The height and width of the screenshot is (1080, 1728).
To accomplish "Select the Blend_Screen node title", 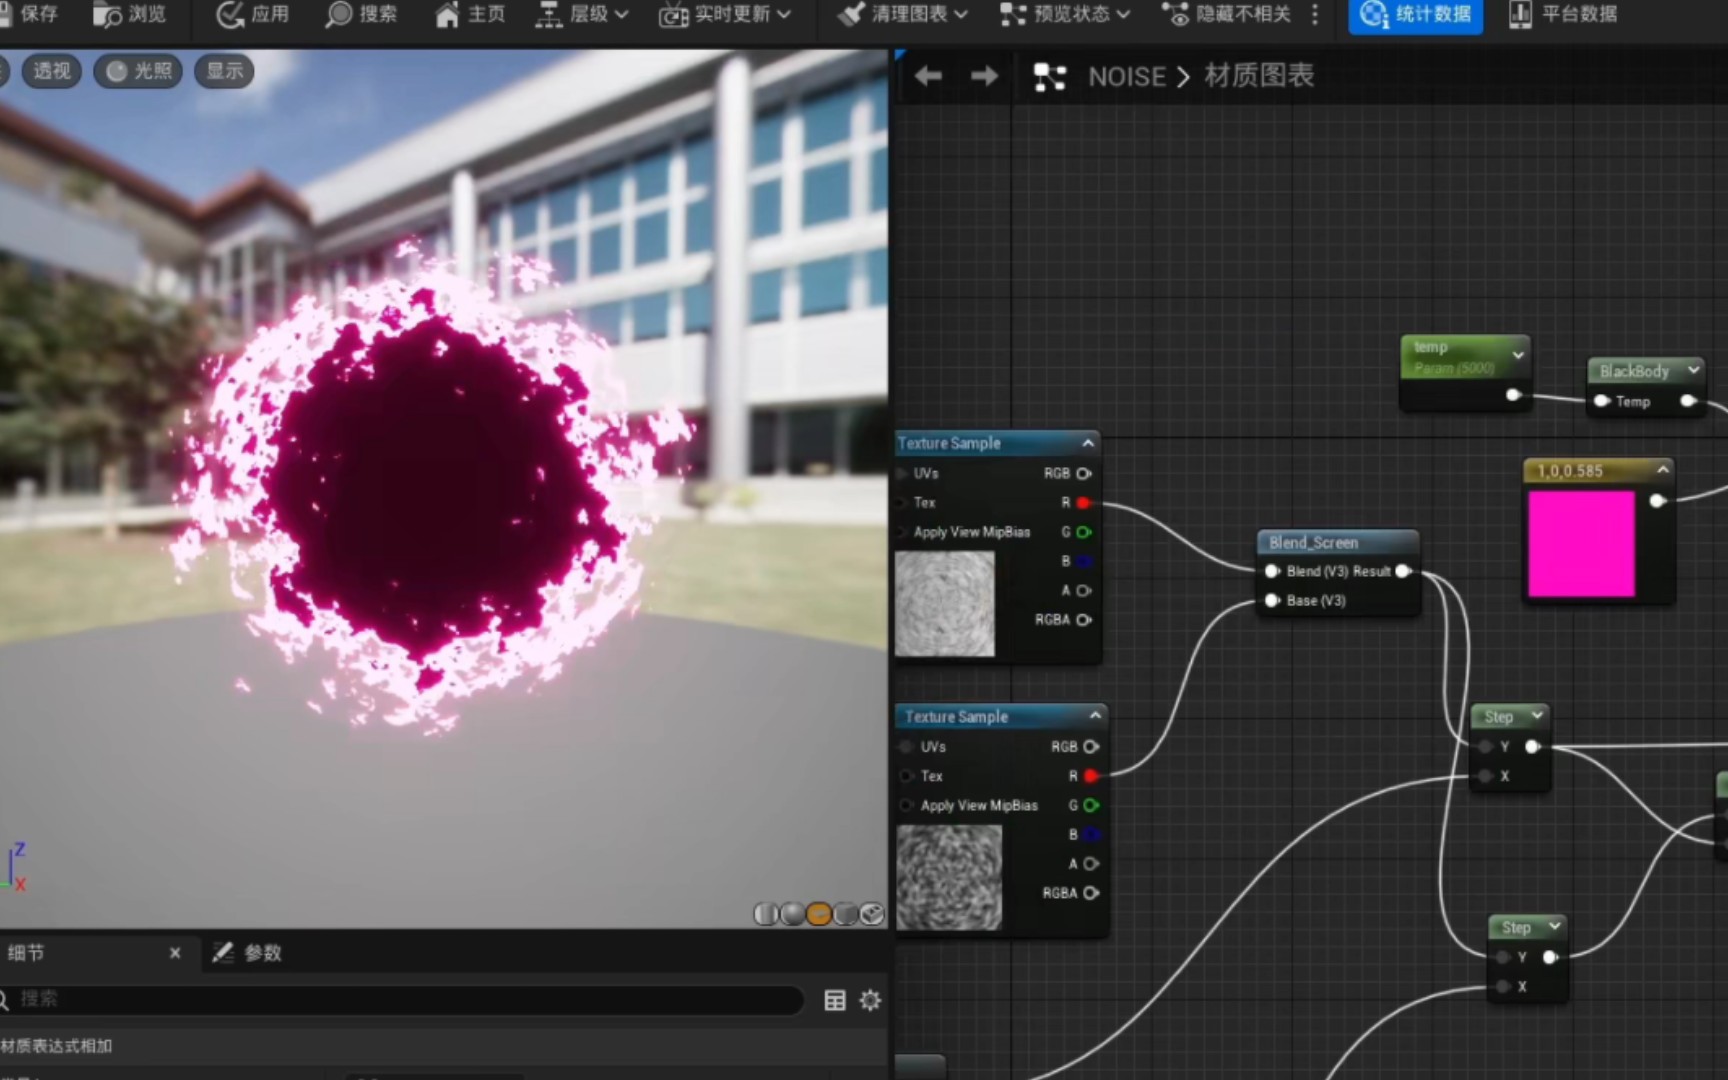I will 1314,542.
